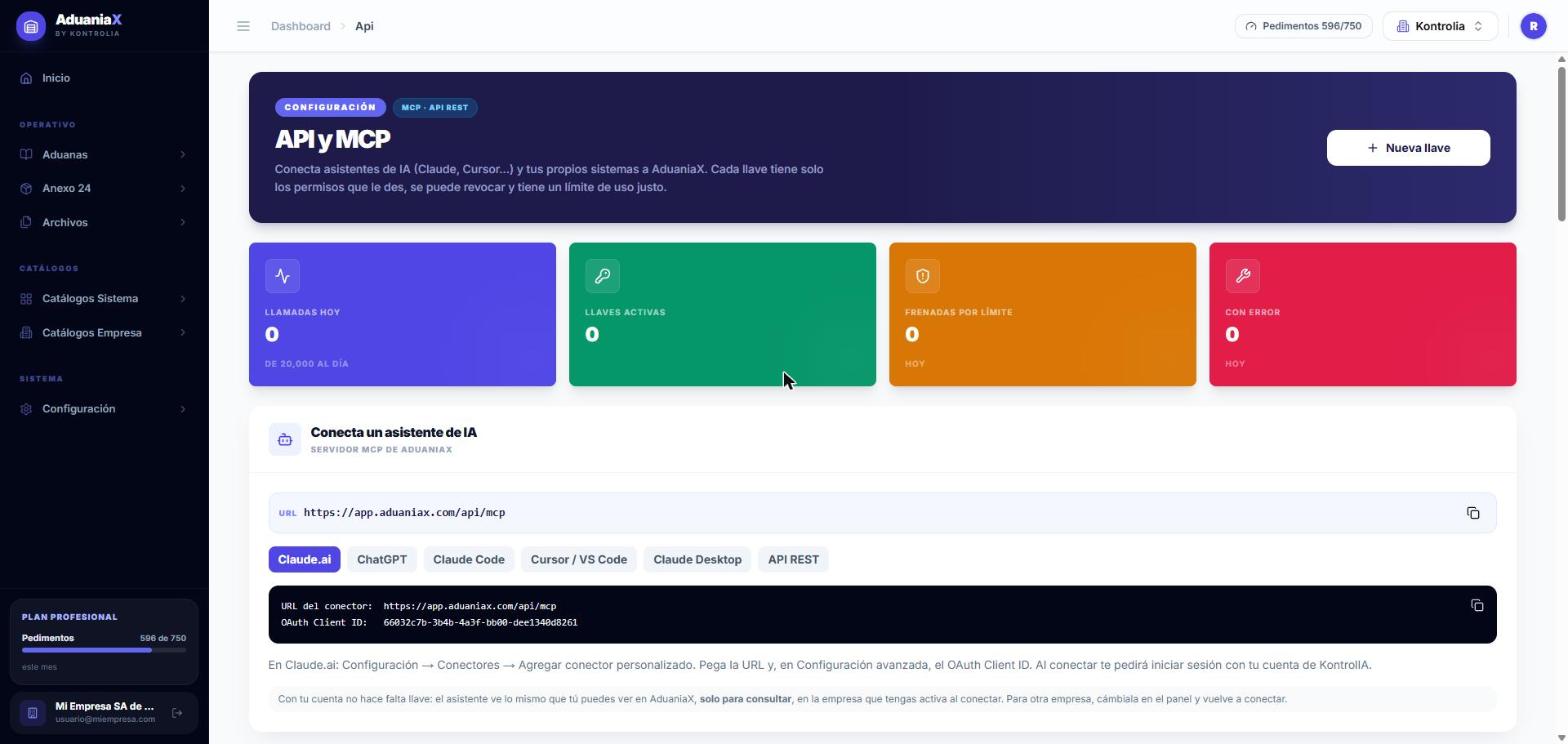Viewport: 1568px width, 744px height.
Task: Copy the connector code block
Action: pos(1477,605)
